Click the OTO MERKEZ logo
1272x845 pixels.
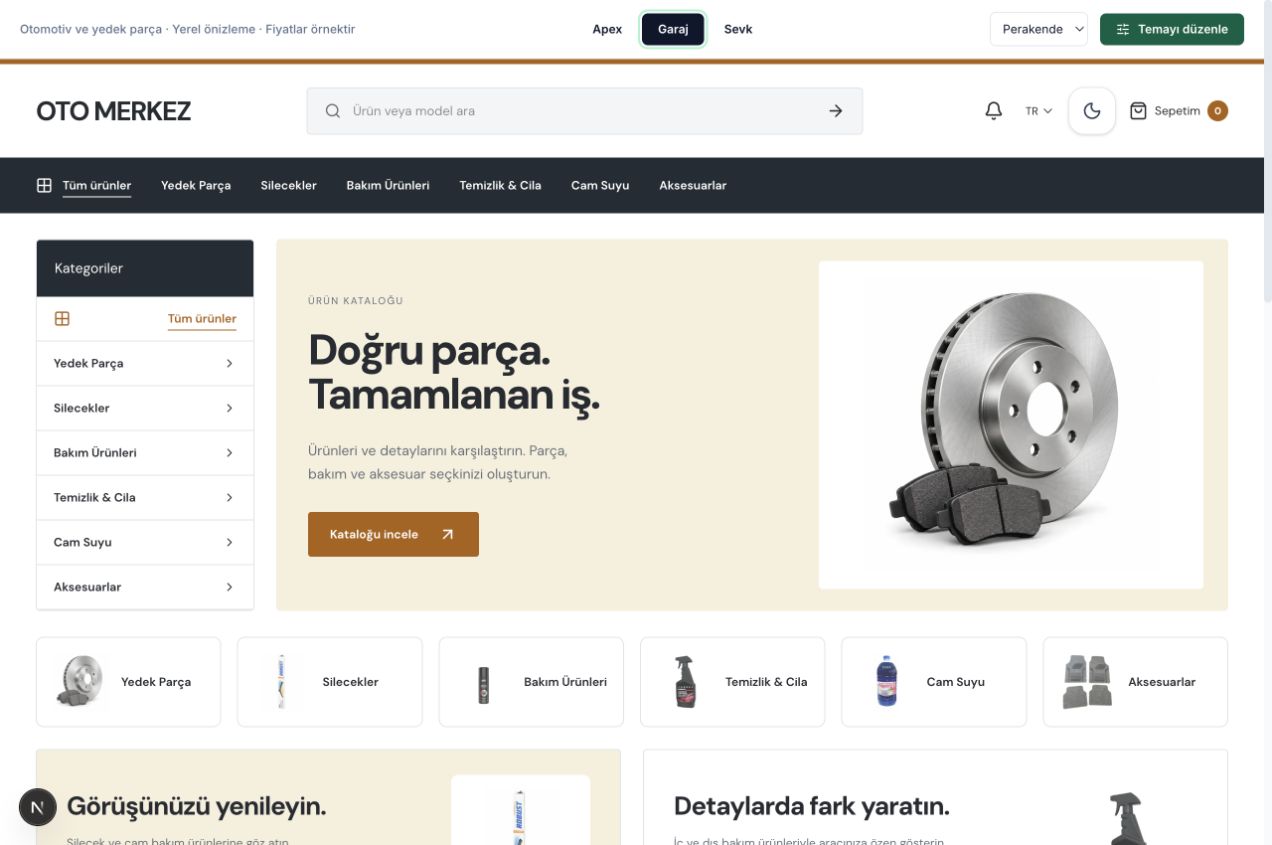[x=113, y=111]
